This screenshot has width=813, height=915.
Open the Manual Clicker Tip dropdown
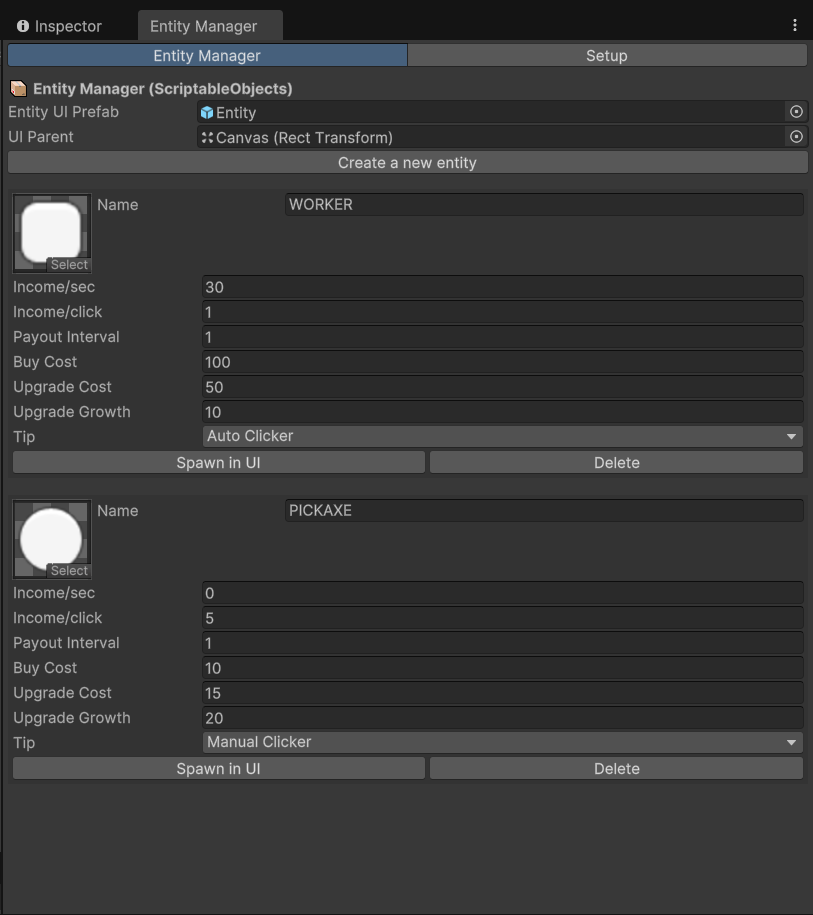(x=502, y=743)
